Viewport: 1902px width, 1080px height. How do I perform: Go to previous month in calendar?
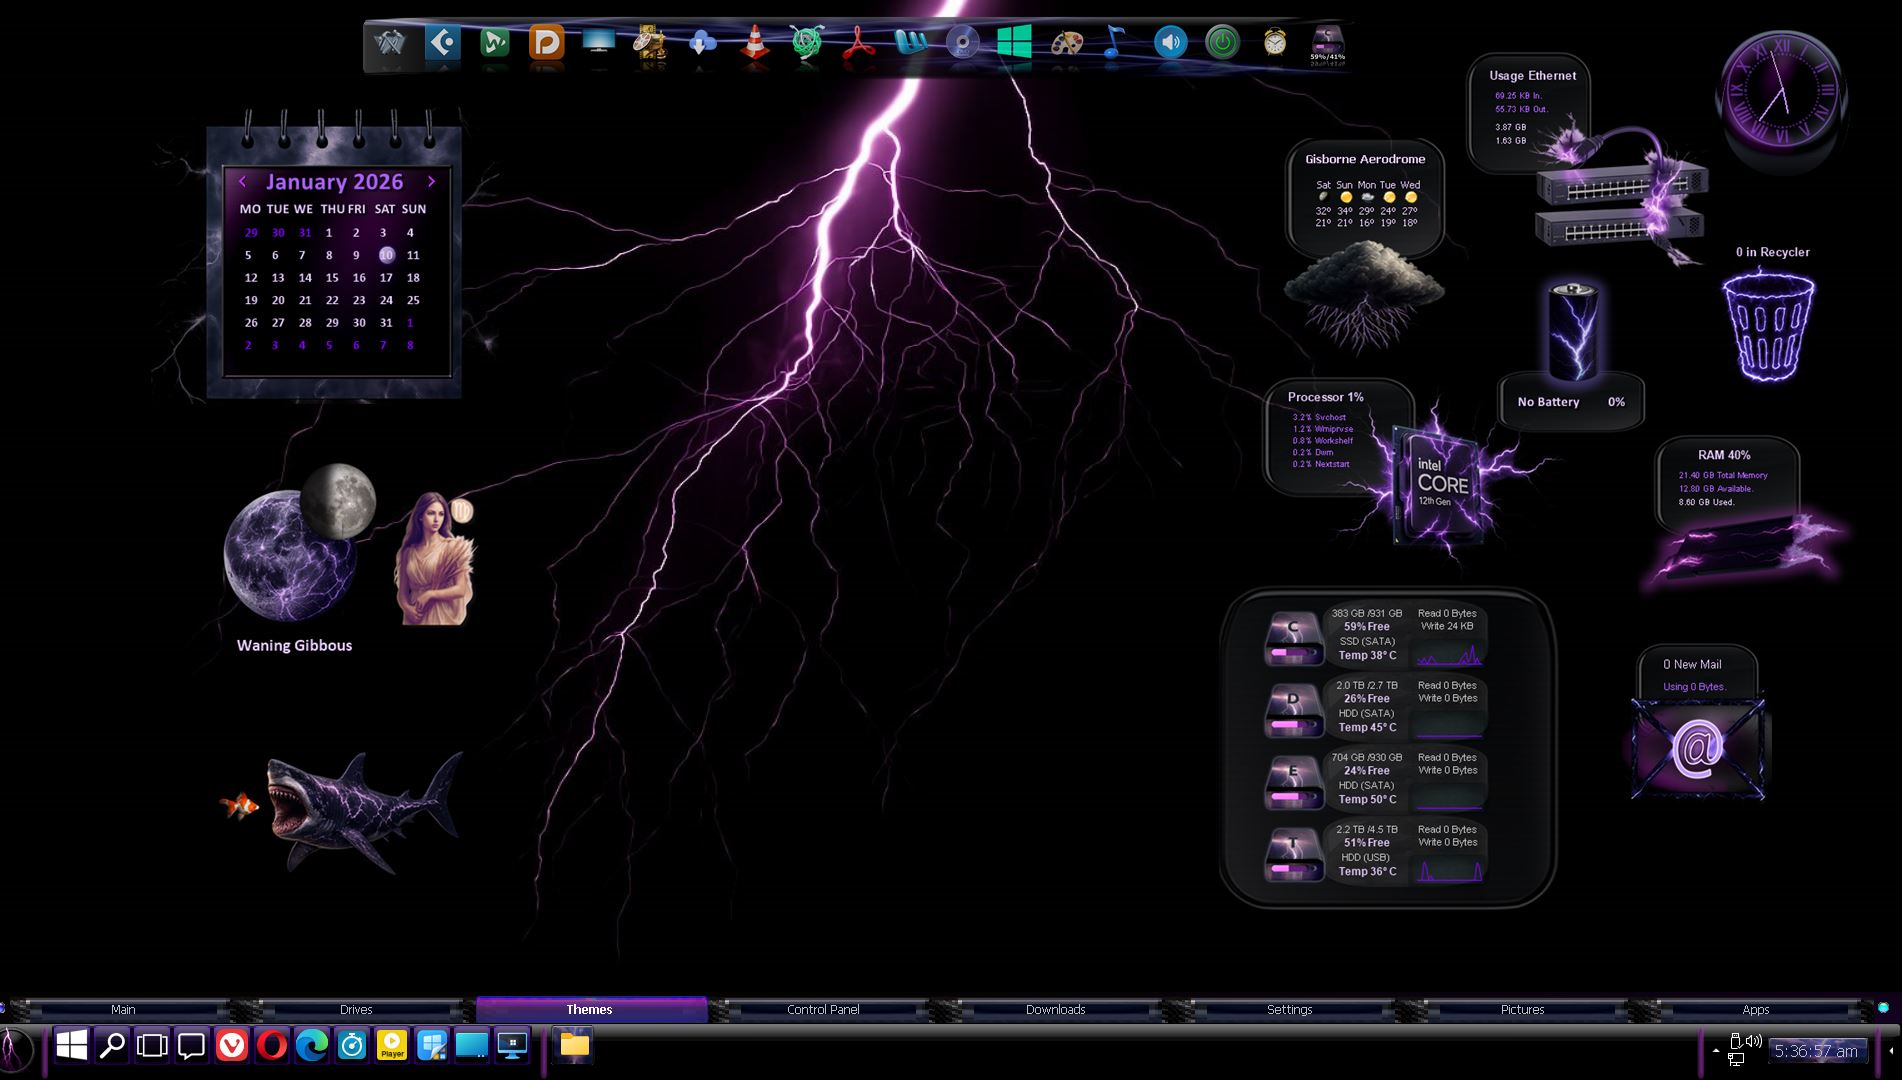point(242,182)
